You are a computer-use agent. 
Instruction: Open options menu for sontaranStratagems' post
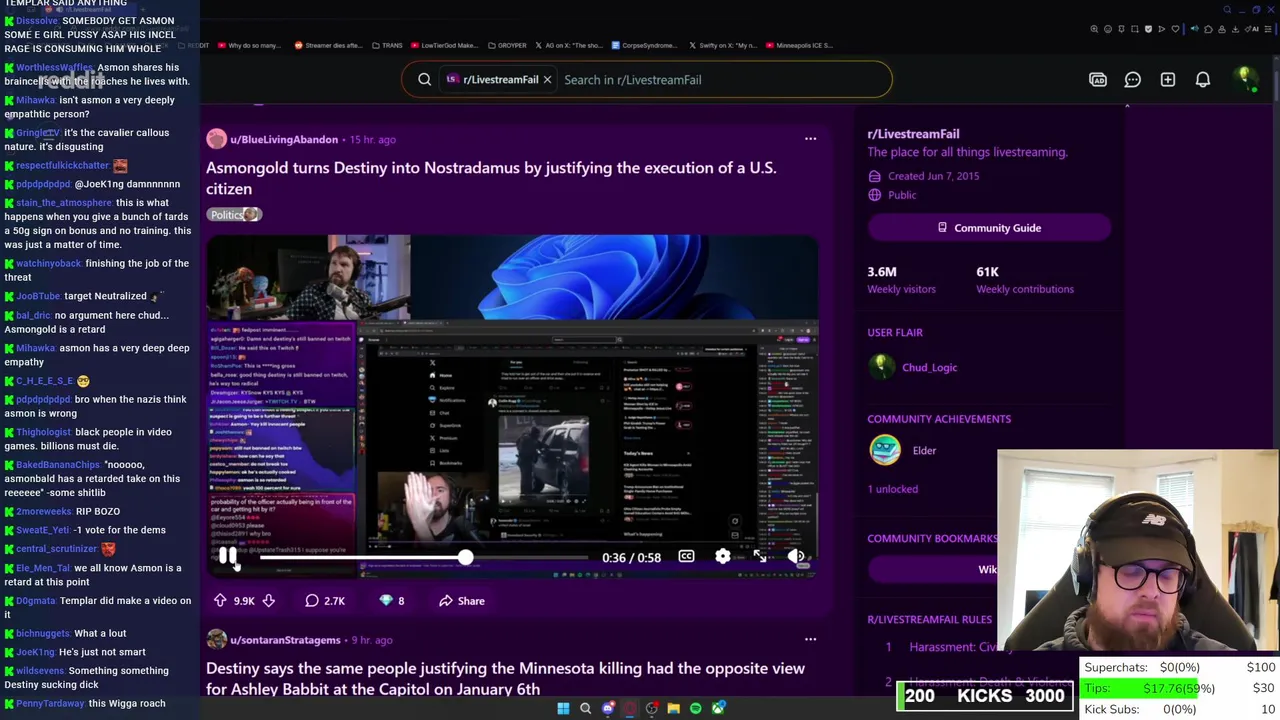pyautogui.click(x=810, y=639)
